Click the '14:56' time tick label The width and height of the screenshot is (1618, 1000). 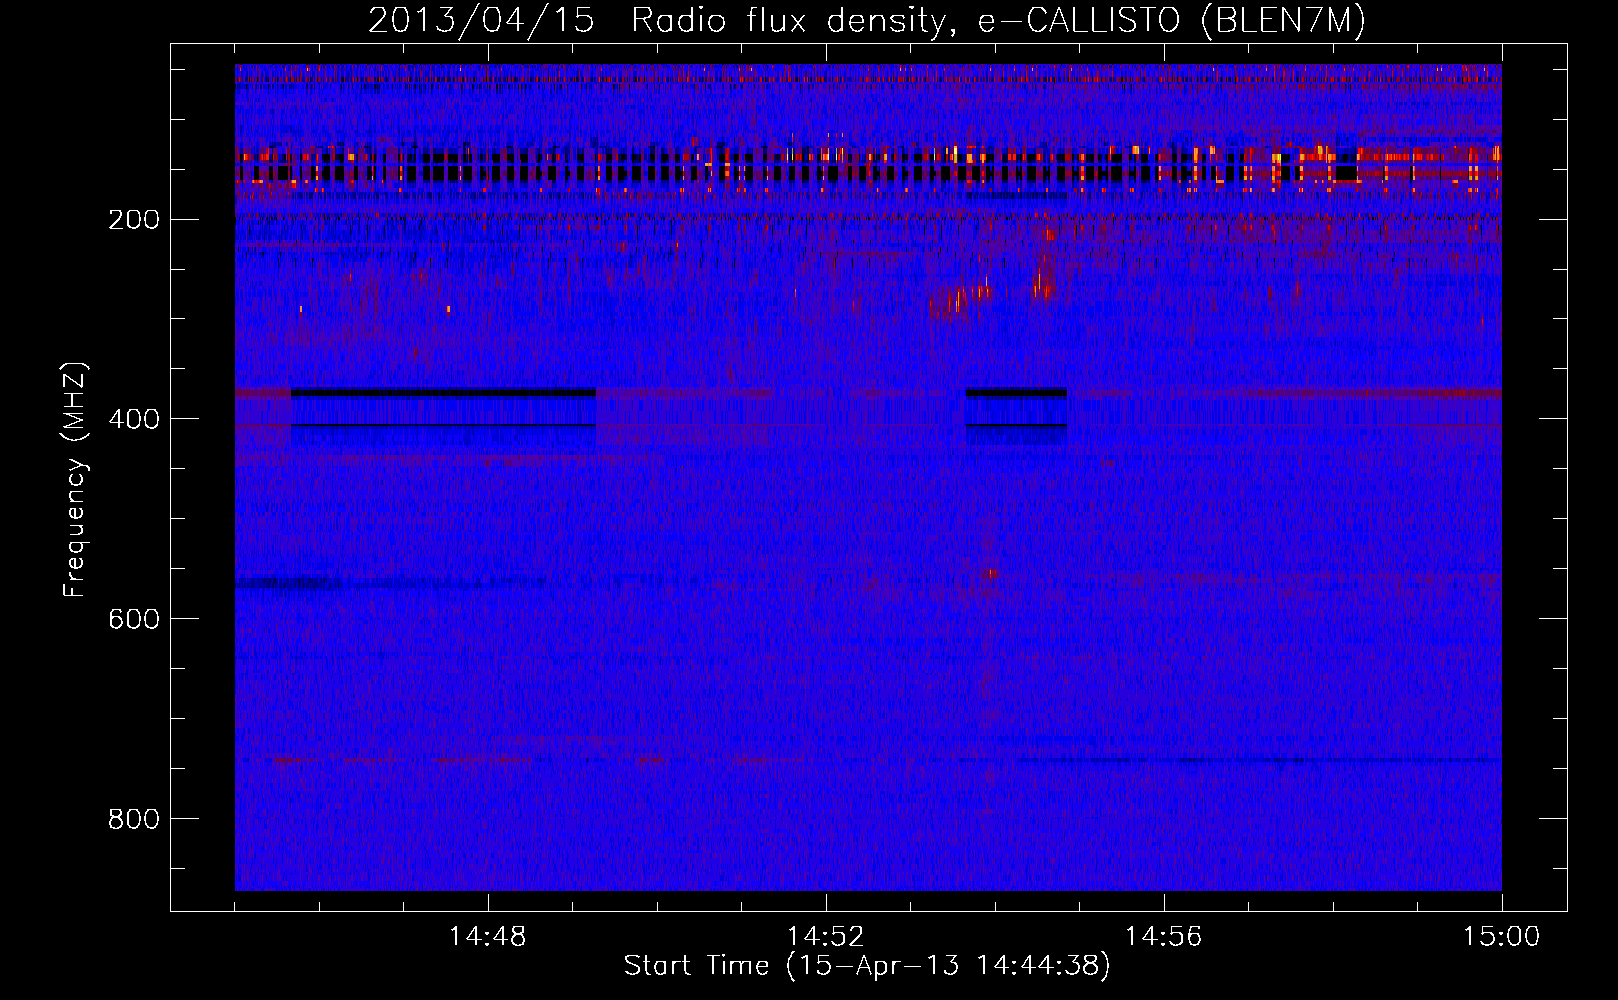tap(1163, 936)
